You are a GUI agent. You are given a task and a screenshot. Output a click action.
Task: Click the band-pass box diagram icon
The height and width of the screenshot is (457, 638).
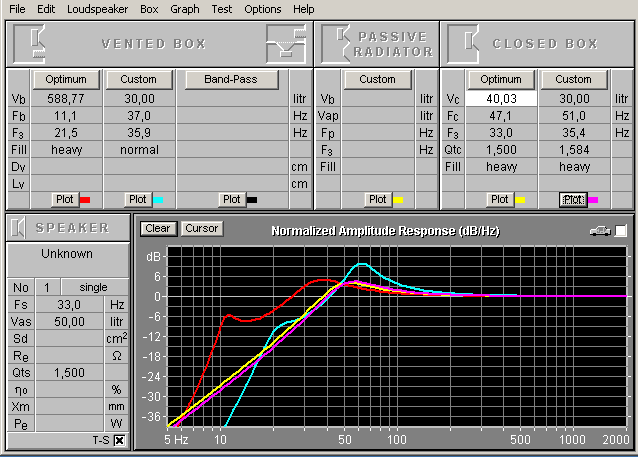[x=286, y=44]
